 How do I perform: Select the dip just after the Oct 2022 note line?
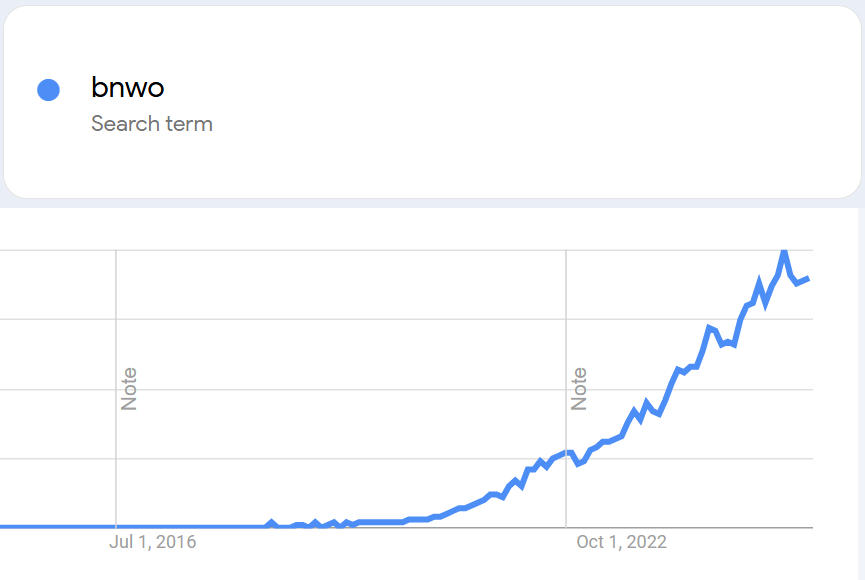point(579,463)
